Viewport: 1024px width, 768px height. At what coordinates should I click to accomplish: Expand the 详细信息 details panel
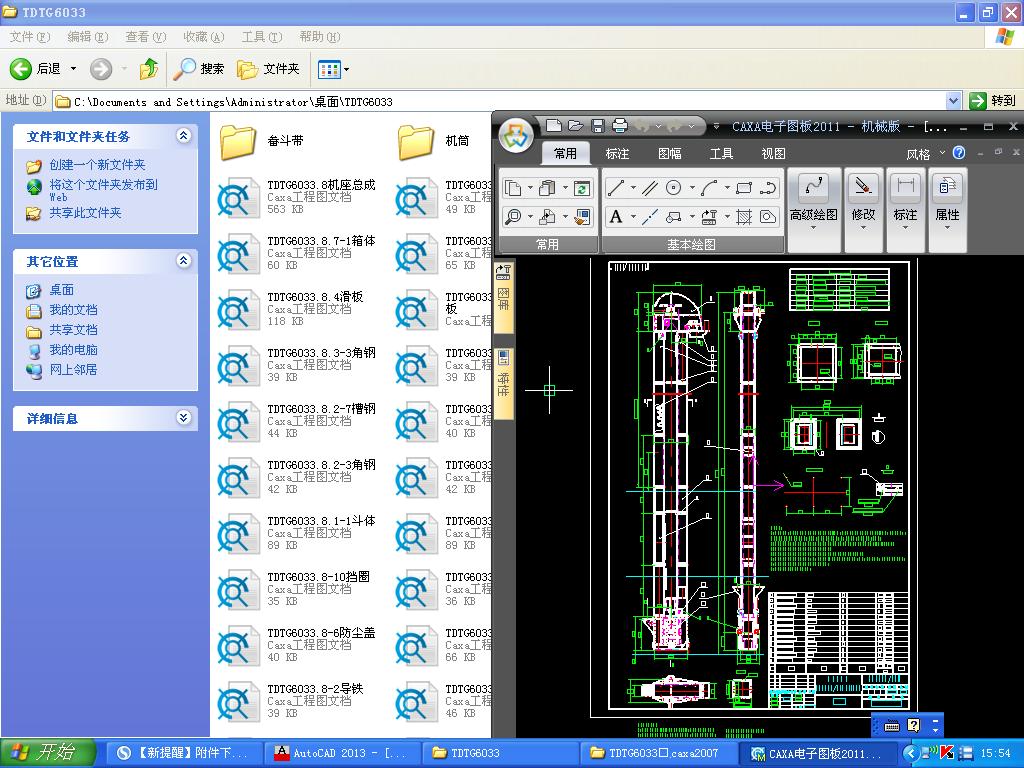point(183,418)
